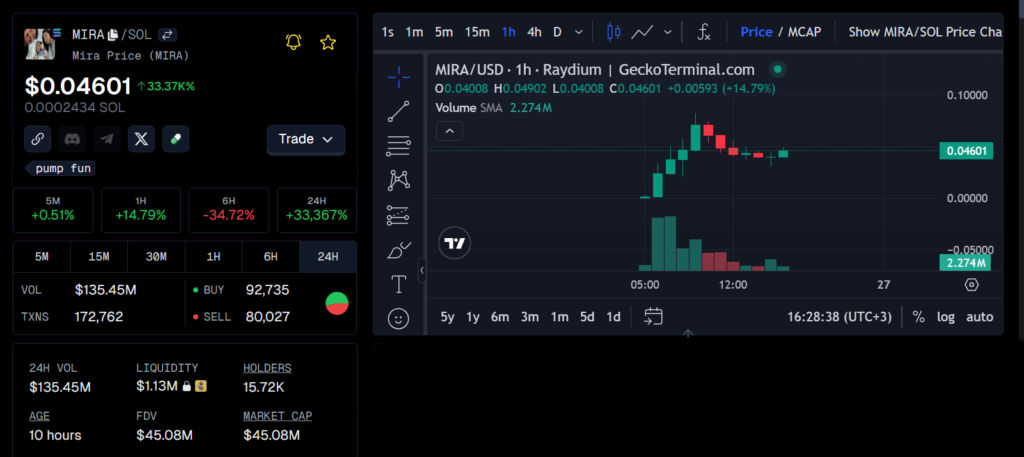The image size is (1024, 457).
Task: Set a price alert bell
Action: 294,42
